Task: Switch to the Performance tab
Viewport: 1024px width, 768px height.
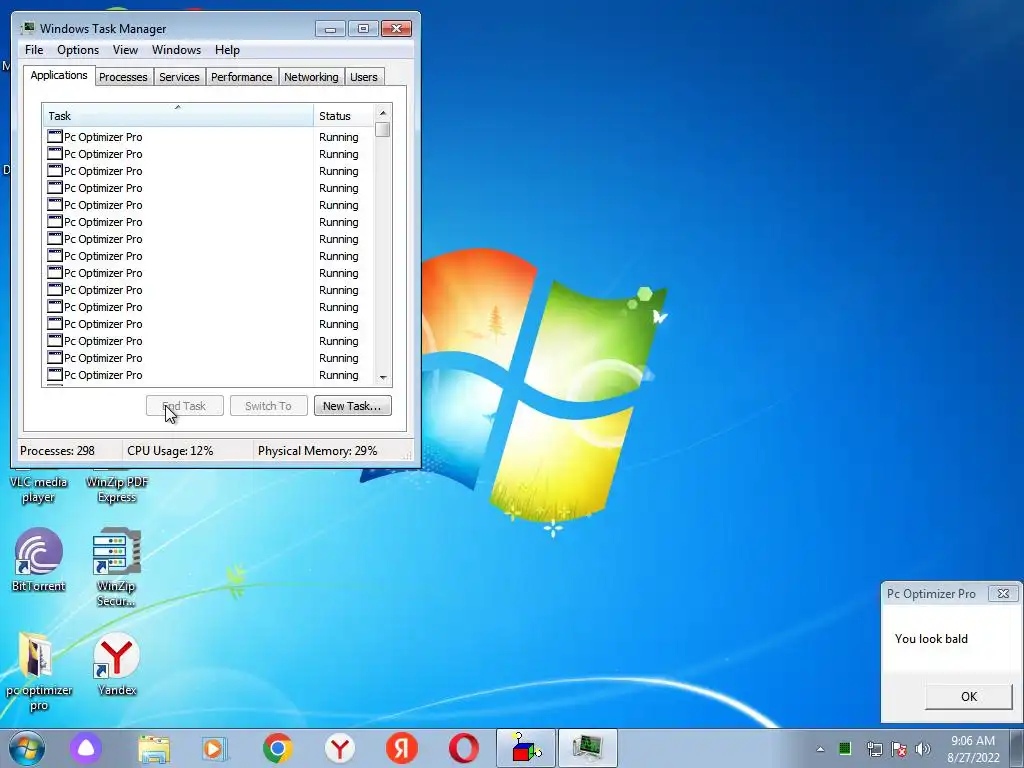Action: [242, 77]
